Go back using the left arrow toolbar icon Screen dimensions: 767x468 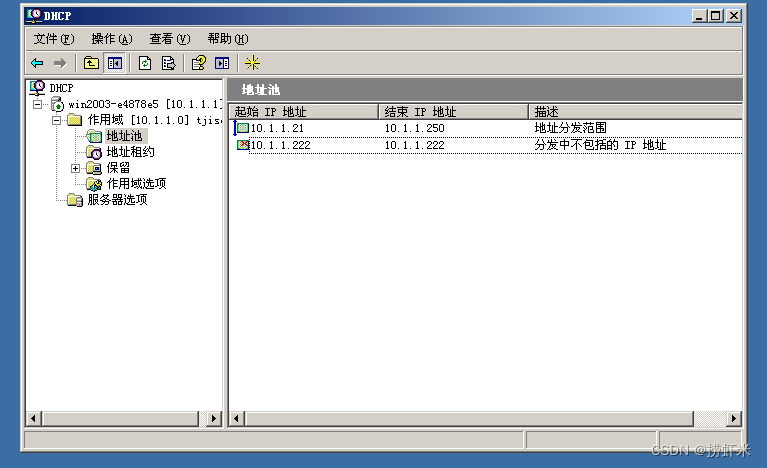click(37, 63)
